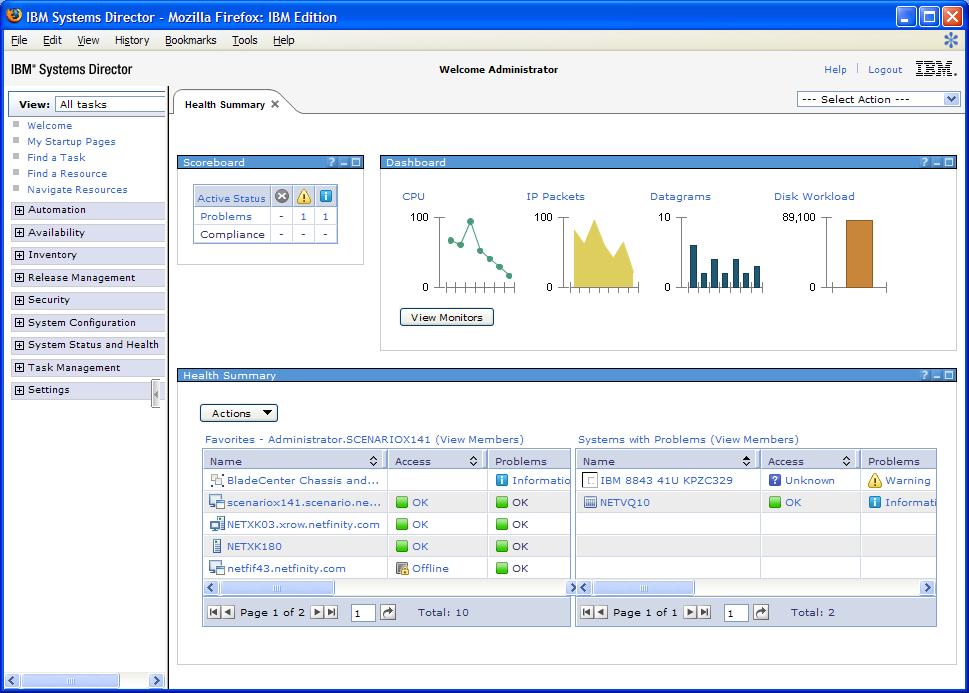
Task: Click the Favorites table horizontal scrollbar thumb
Action: [277, 587]
